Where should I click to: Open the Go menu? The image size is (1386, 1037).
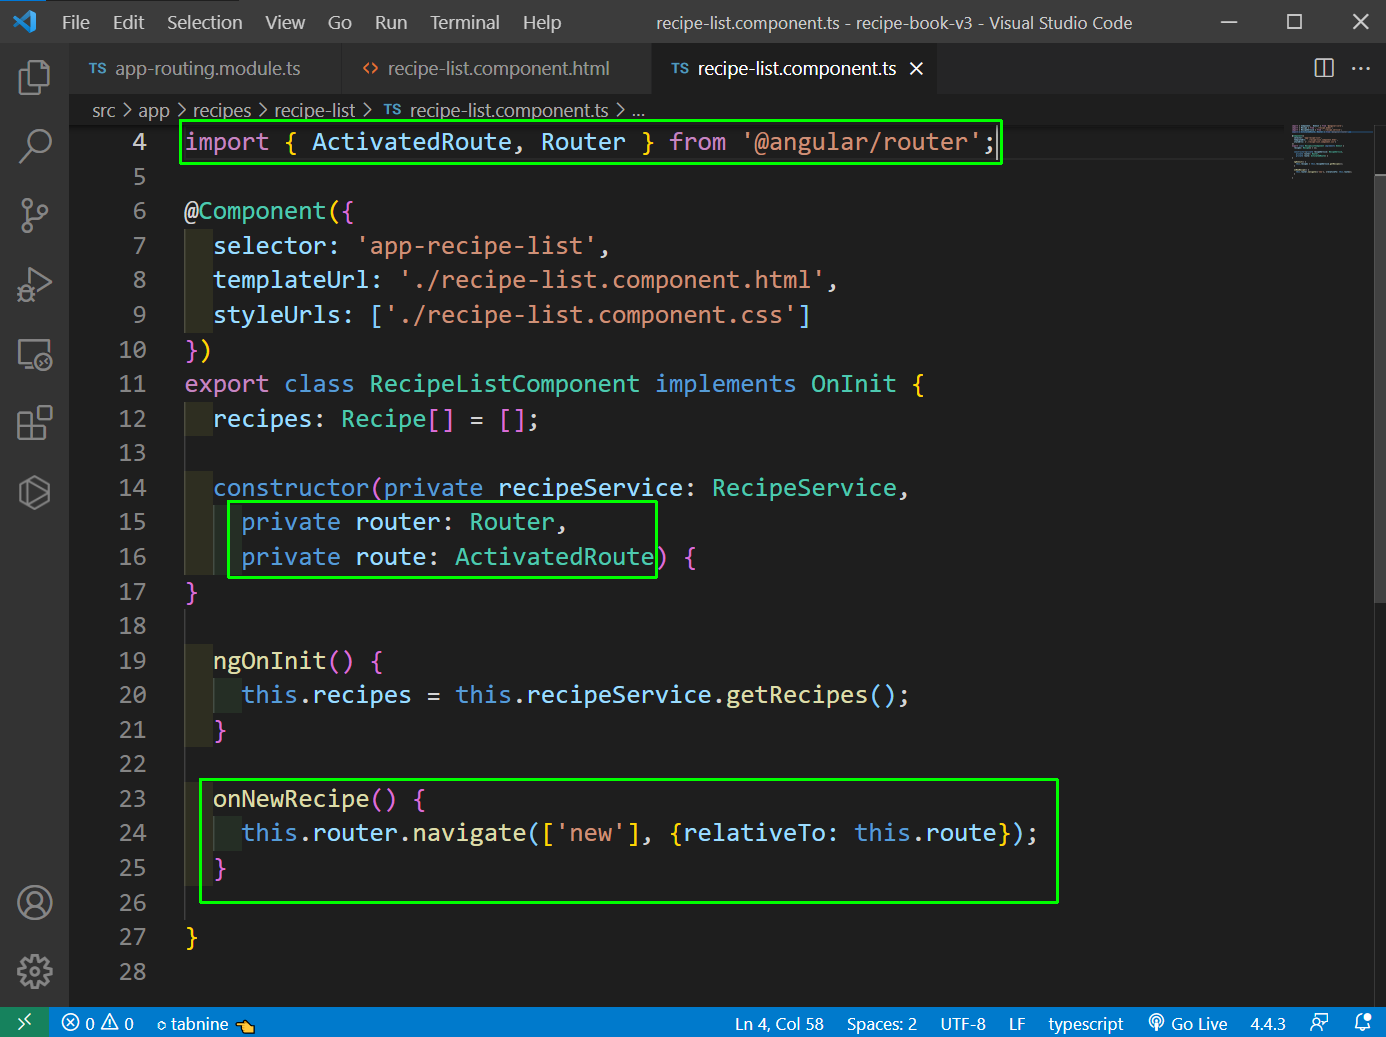pyautogui.click(x=340, y=22)
